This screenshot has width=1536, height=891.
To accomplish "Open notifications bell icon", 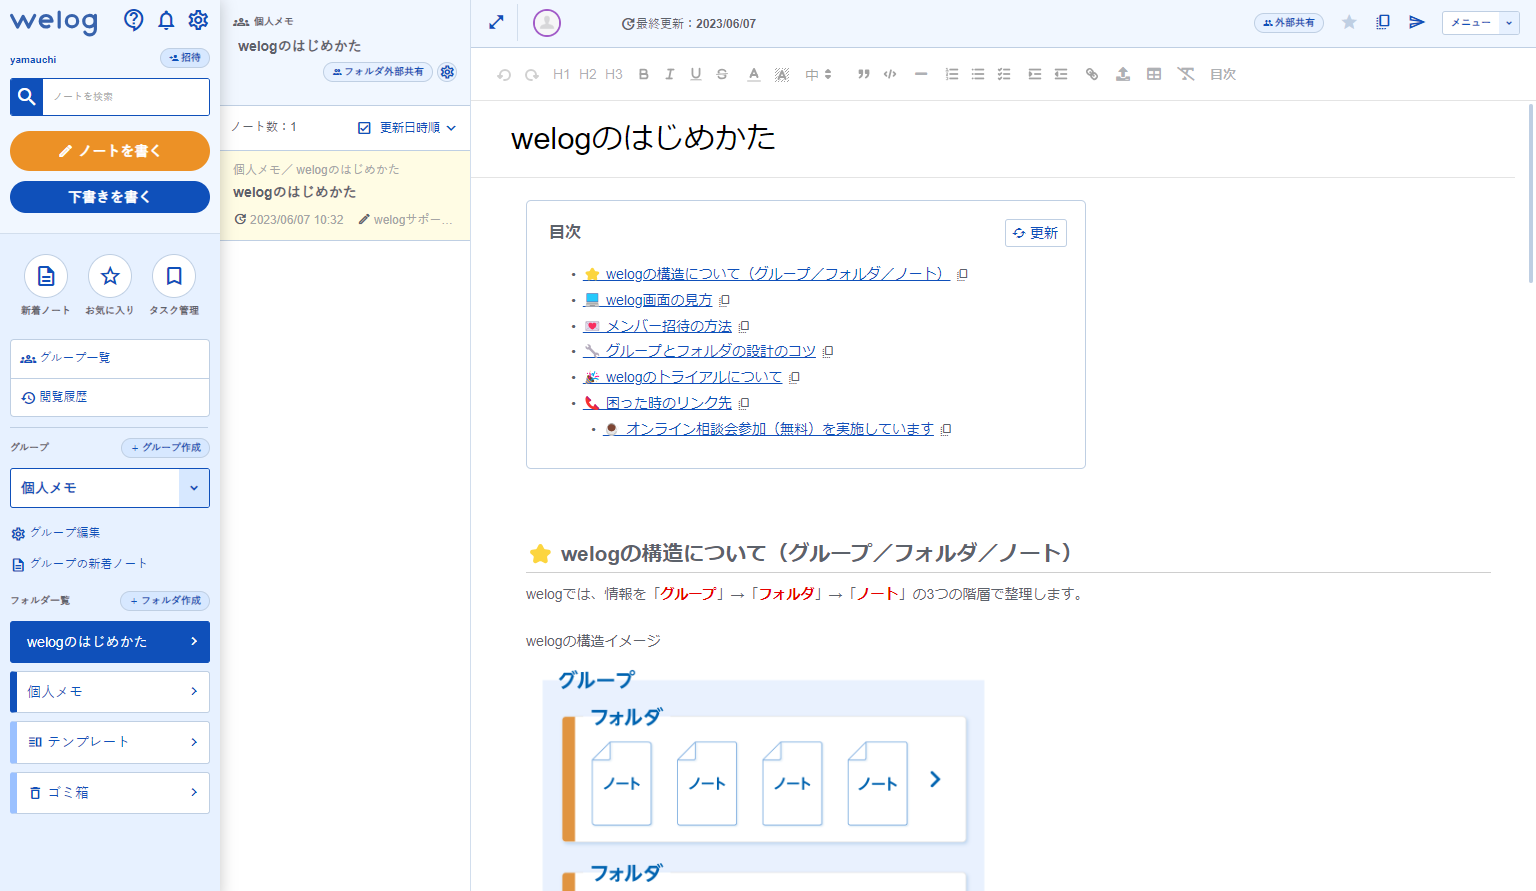I will tap(166, 20).
